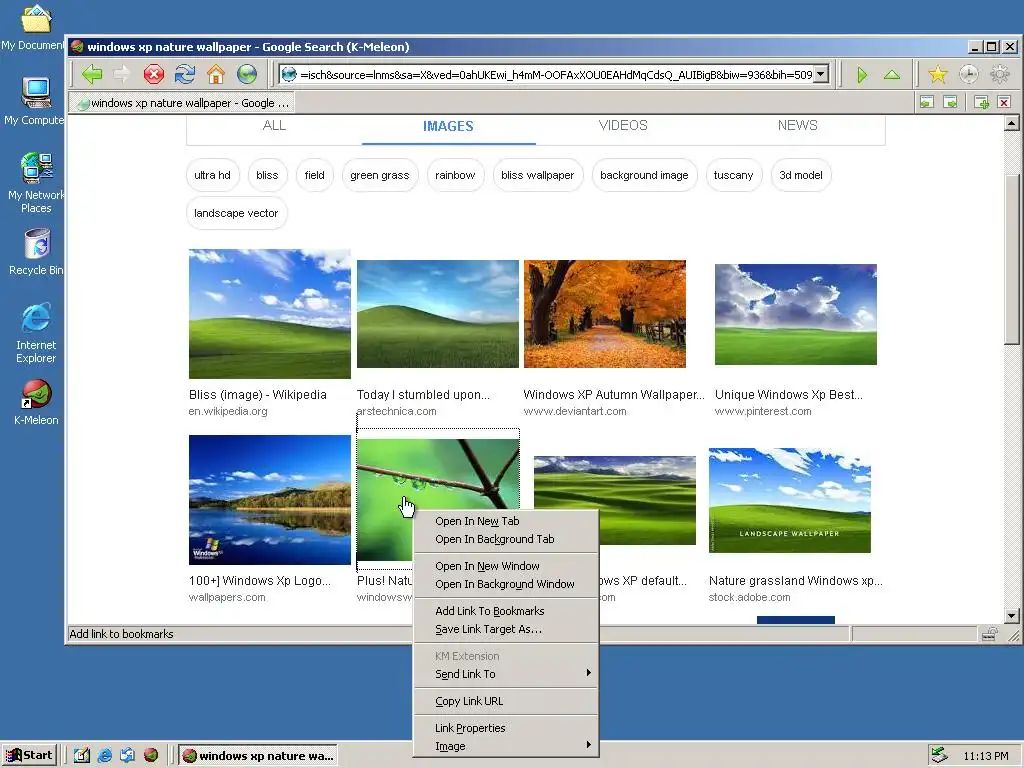Reload the page with the blue refresh icon
This screenshot has width=1024, height=768.
point(185,74)
